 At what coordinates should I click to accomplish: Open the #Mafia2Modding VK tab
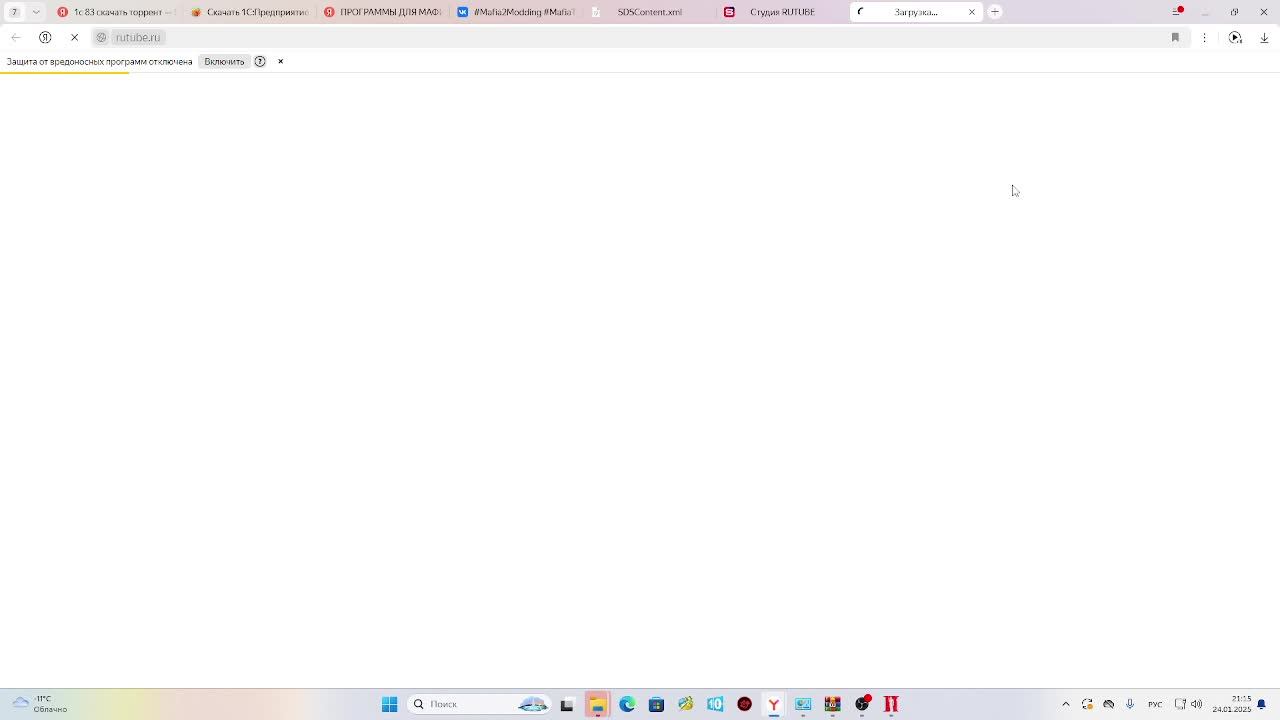coord(517,12)
